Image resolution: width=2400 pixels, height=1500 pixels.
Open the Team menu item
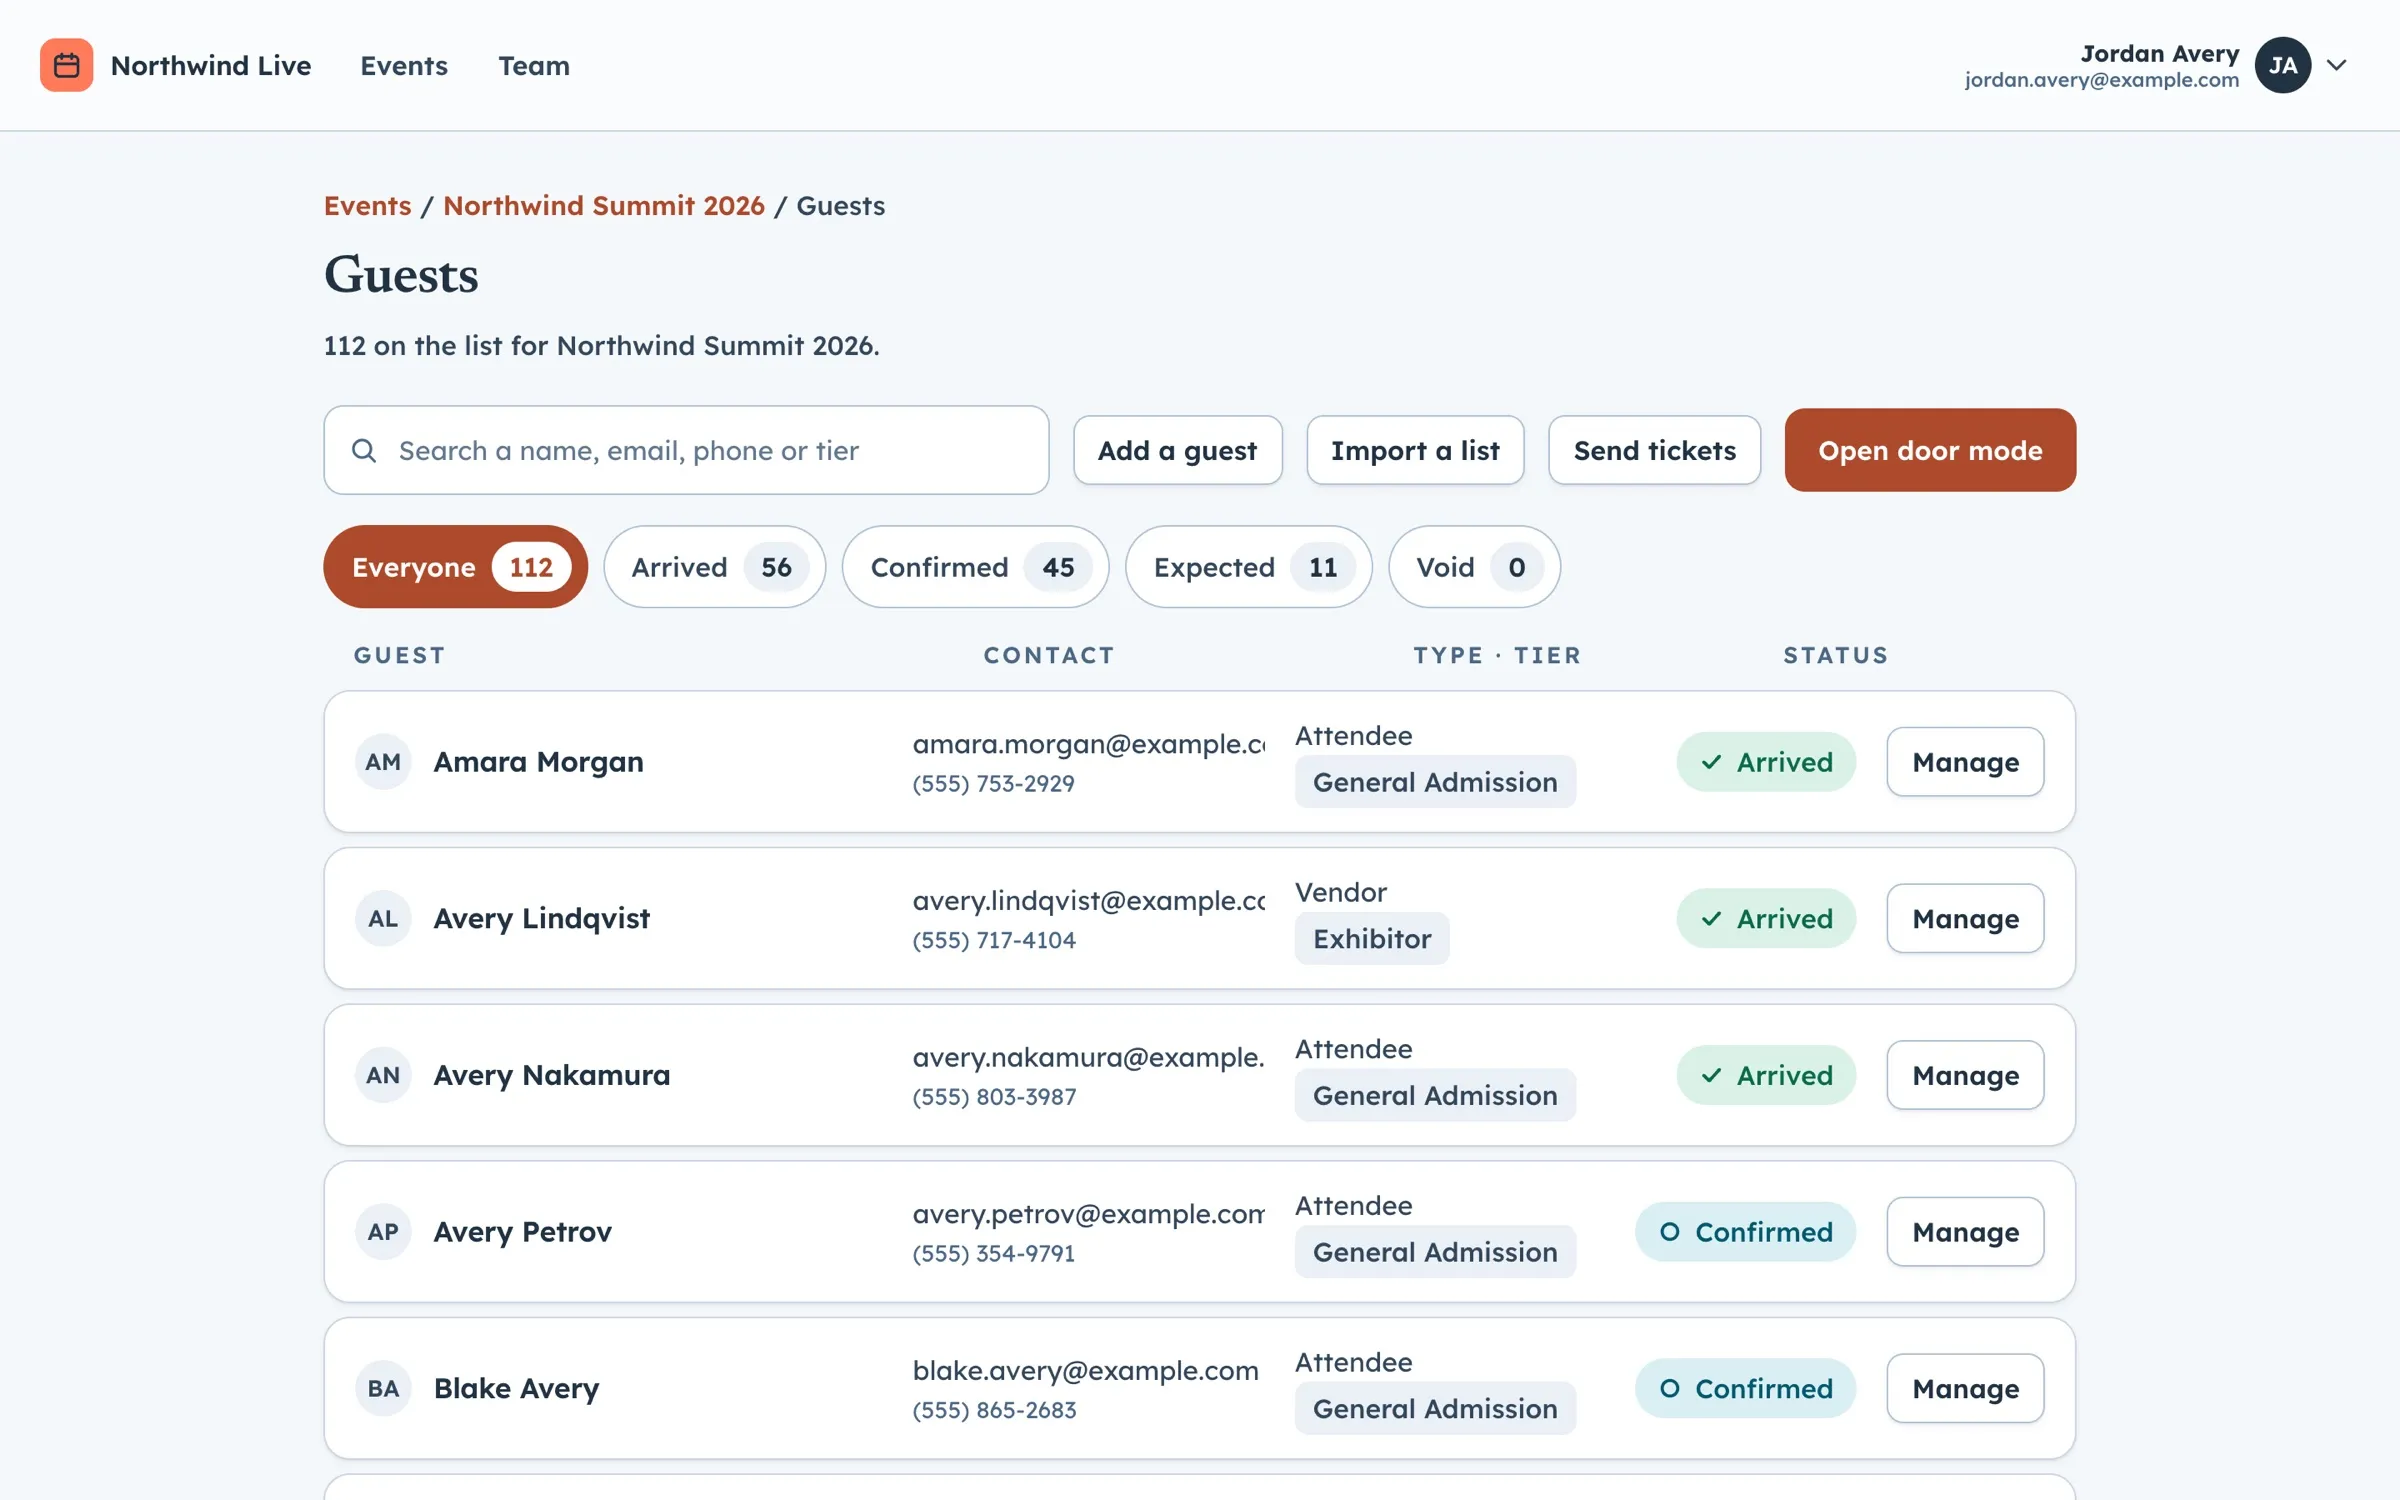click(534, 65)
